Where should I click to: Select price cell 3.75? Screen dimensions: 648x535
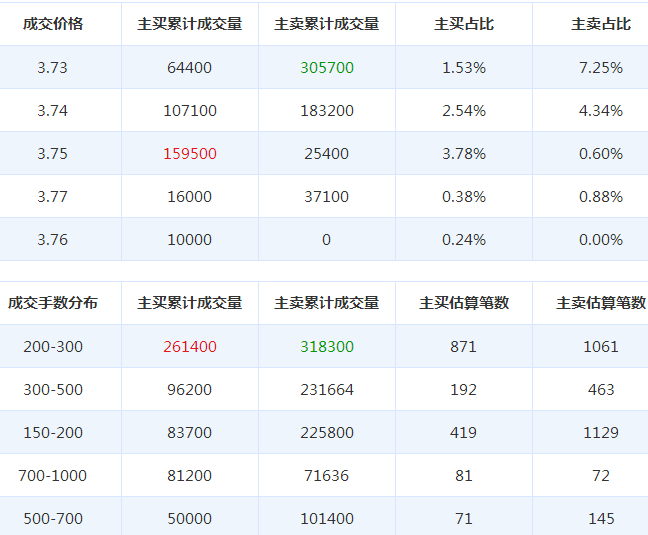pyautogui.click(x=52, y=153)
